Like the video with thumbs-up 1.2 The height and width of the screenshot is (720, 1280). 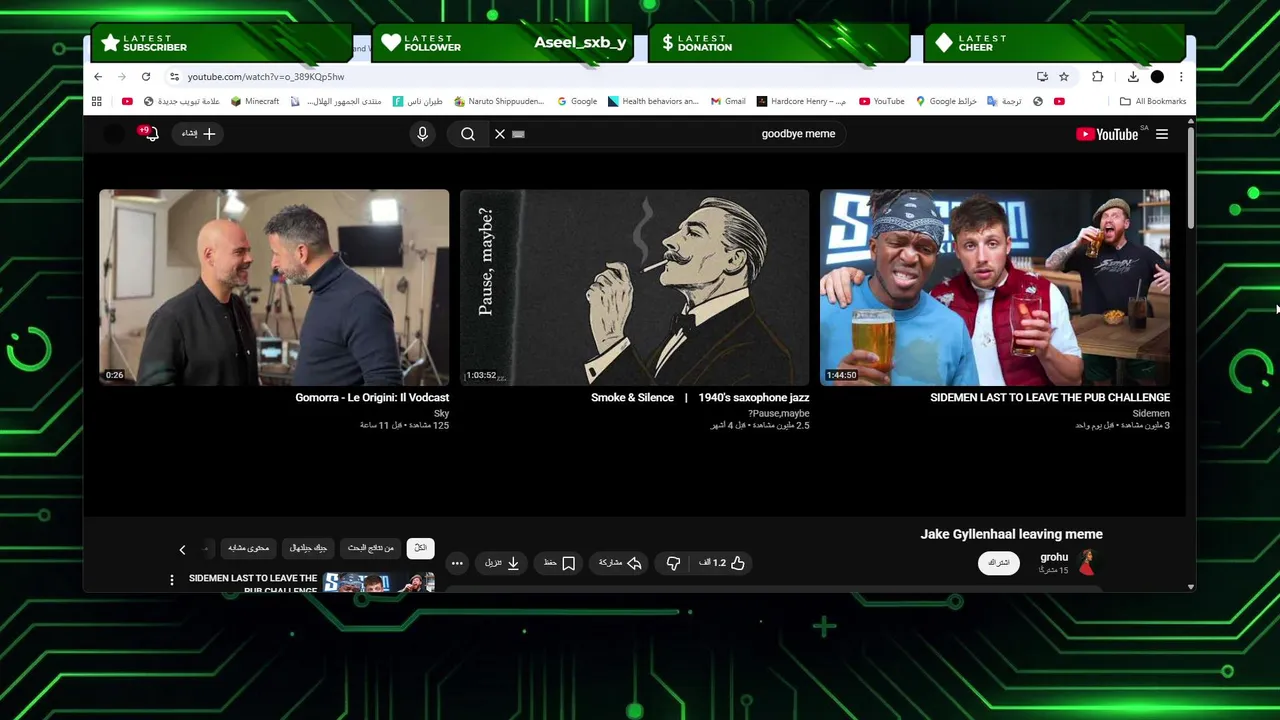point(722,563)
